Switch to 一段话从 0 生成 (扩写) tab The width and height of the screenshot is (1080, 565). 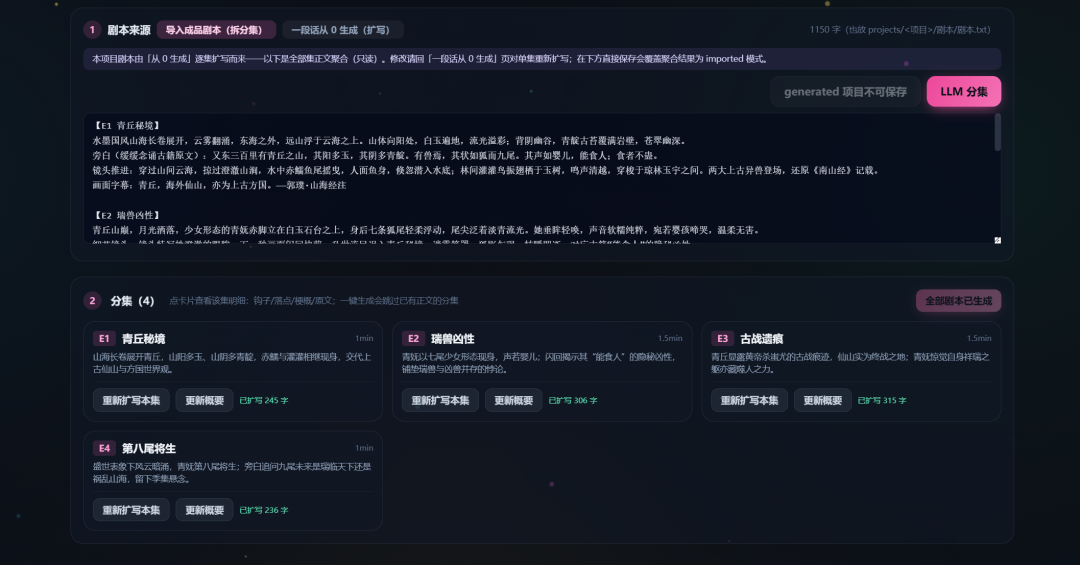(342, 30)
